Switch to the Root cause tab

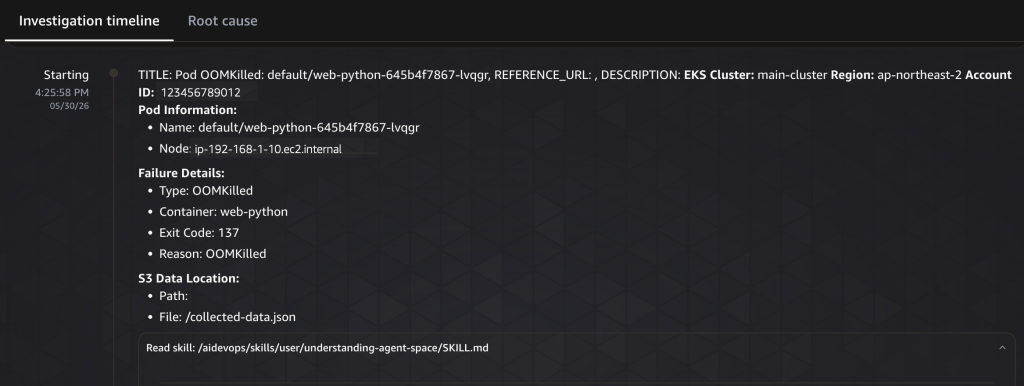coord(222,21)
